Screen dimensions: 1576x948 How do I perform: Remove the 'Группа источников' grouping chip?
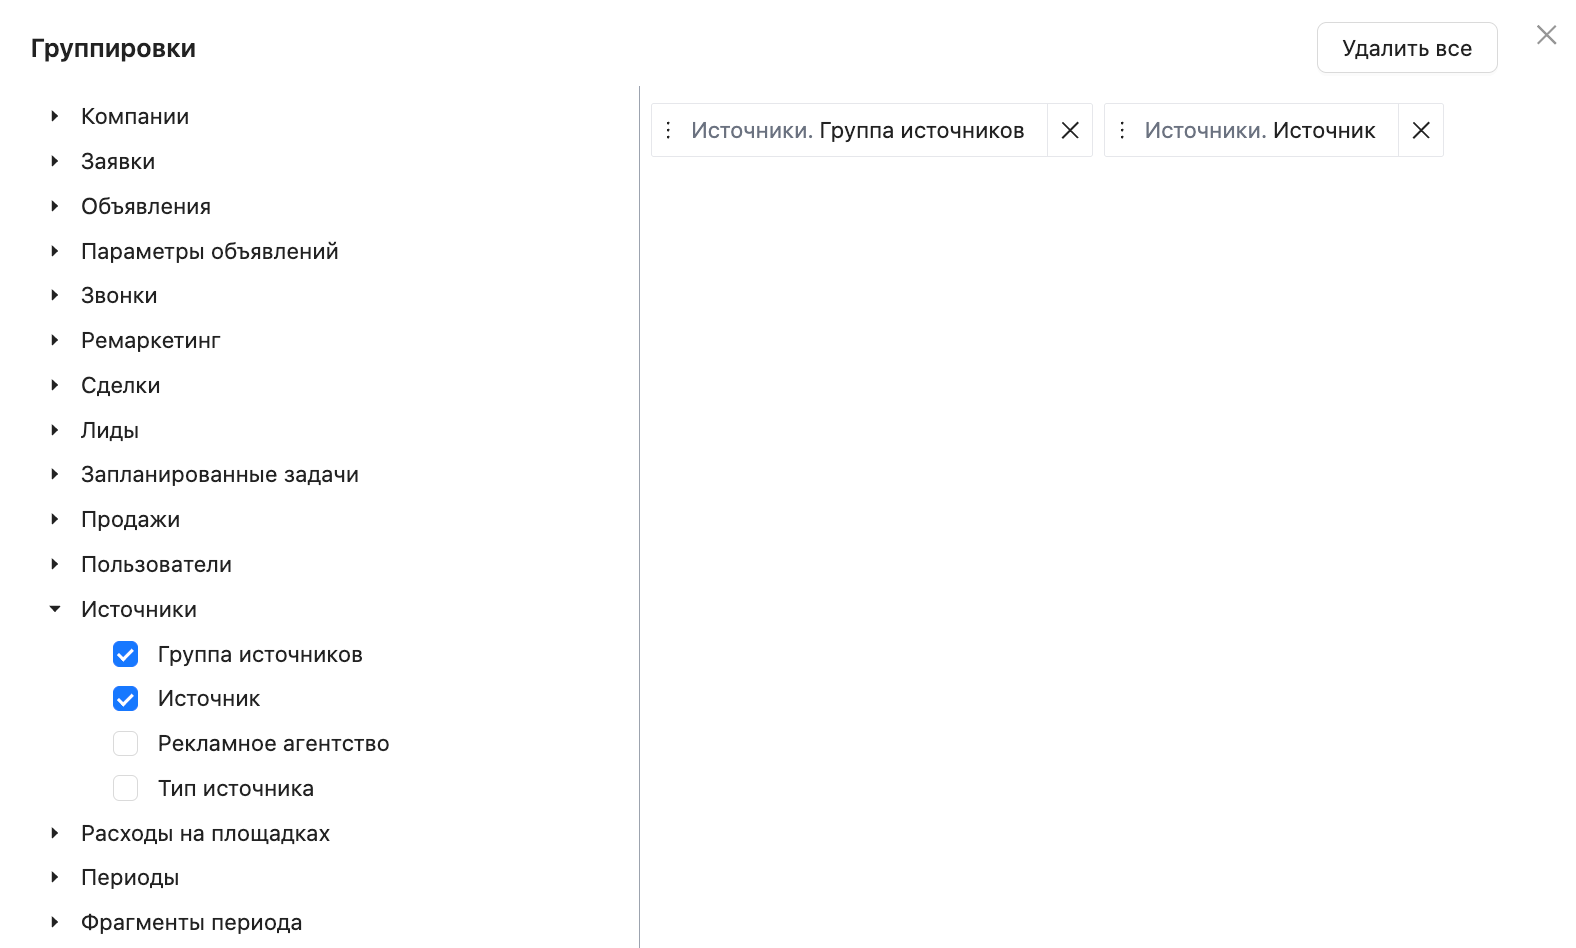[1069, 131]
